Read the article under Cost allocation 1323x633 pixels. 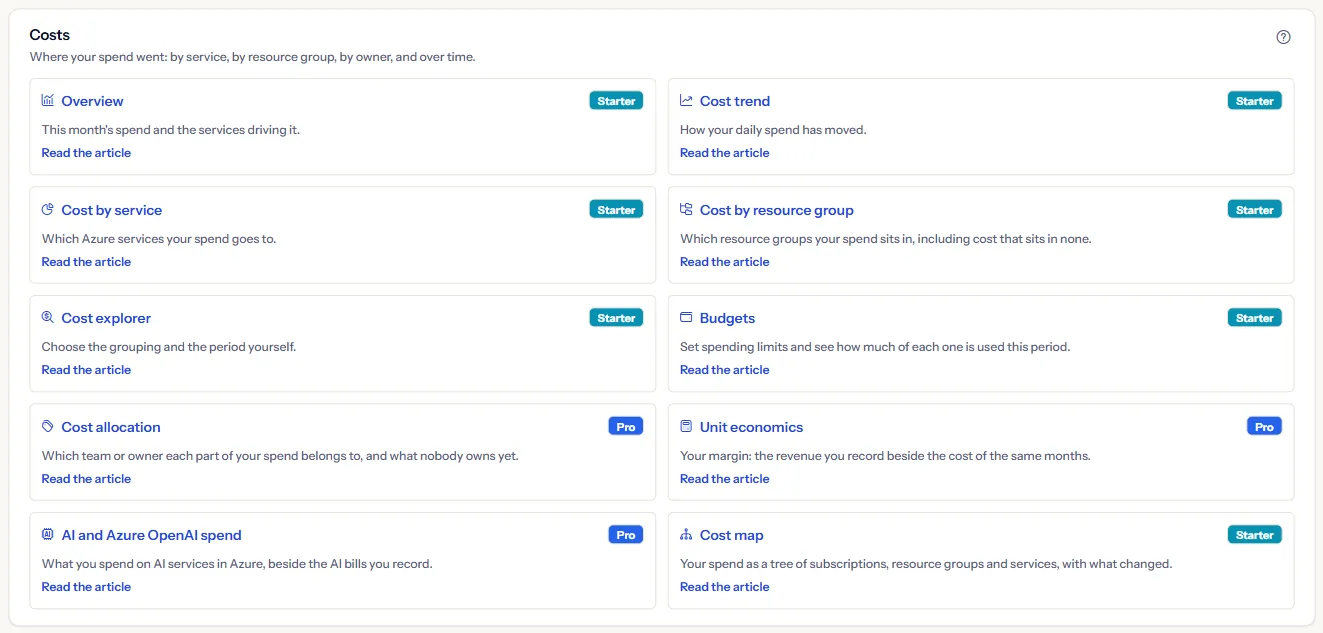coord(86,479)
